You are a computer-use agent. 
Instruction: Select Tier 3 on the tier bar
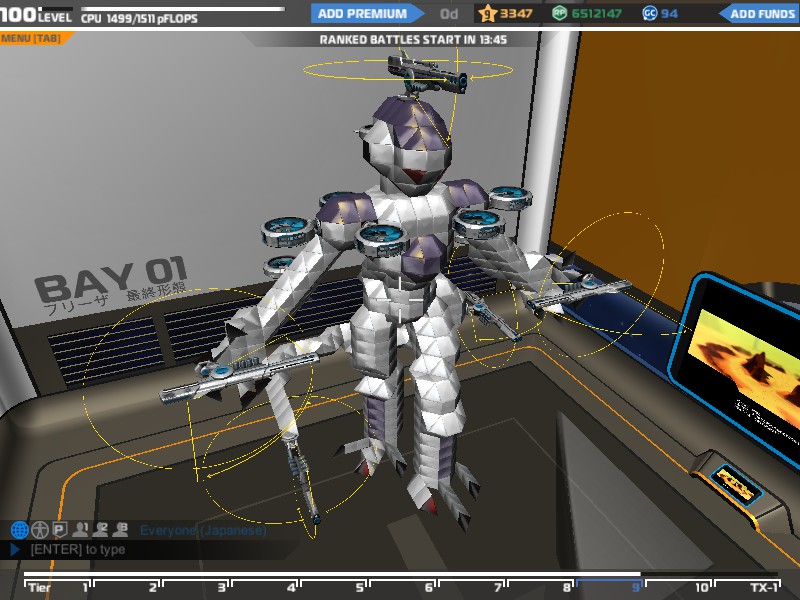196,587
